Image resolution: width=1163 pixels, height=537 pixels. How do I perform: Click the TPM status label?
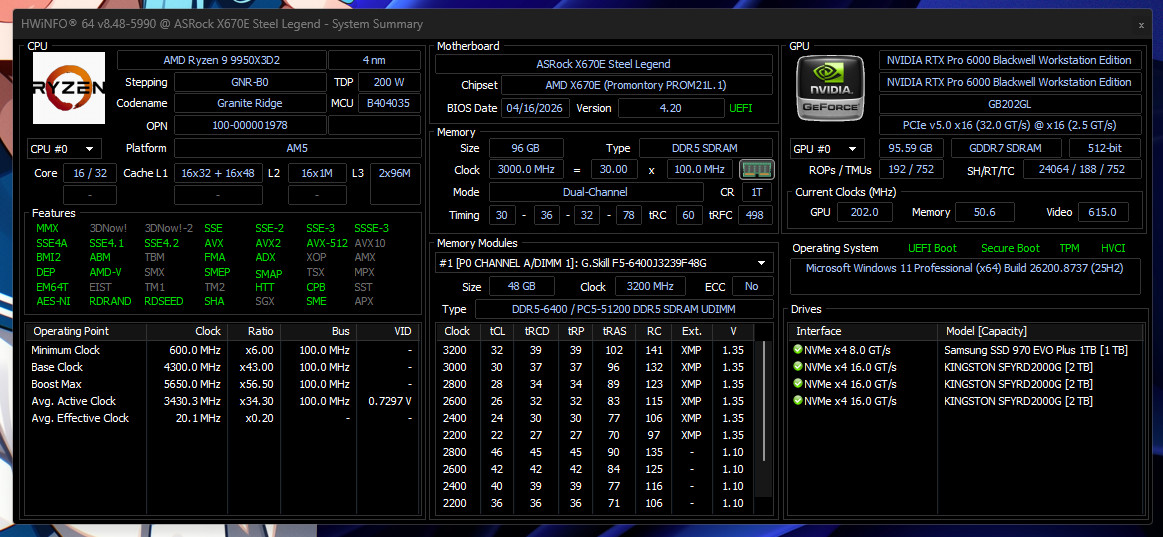coord(1070,248)
